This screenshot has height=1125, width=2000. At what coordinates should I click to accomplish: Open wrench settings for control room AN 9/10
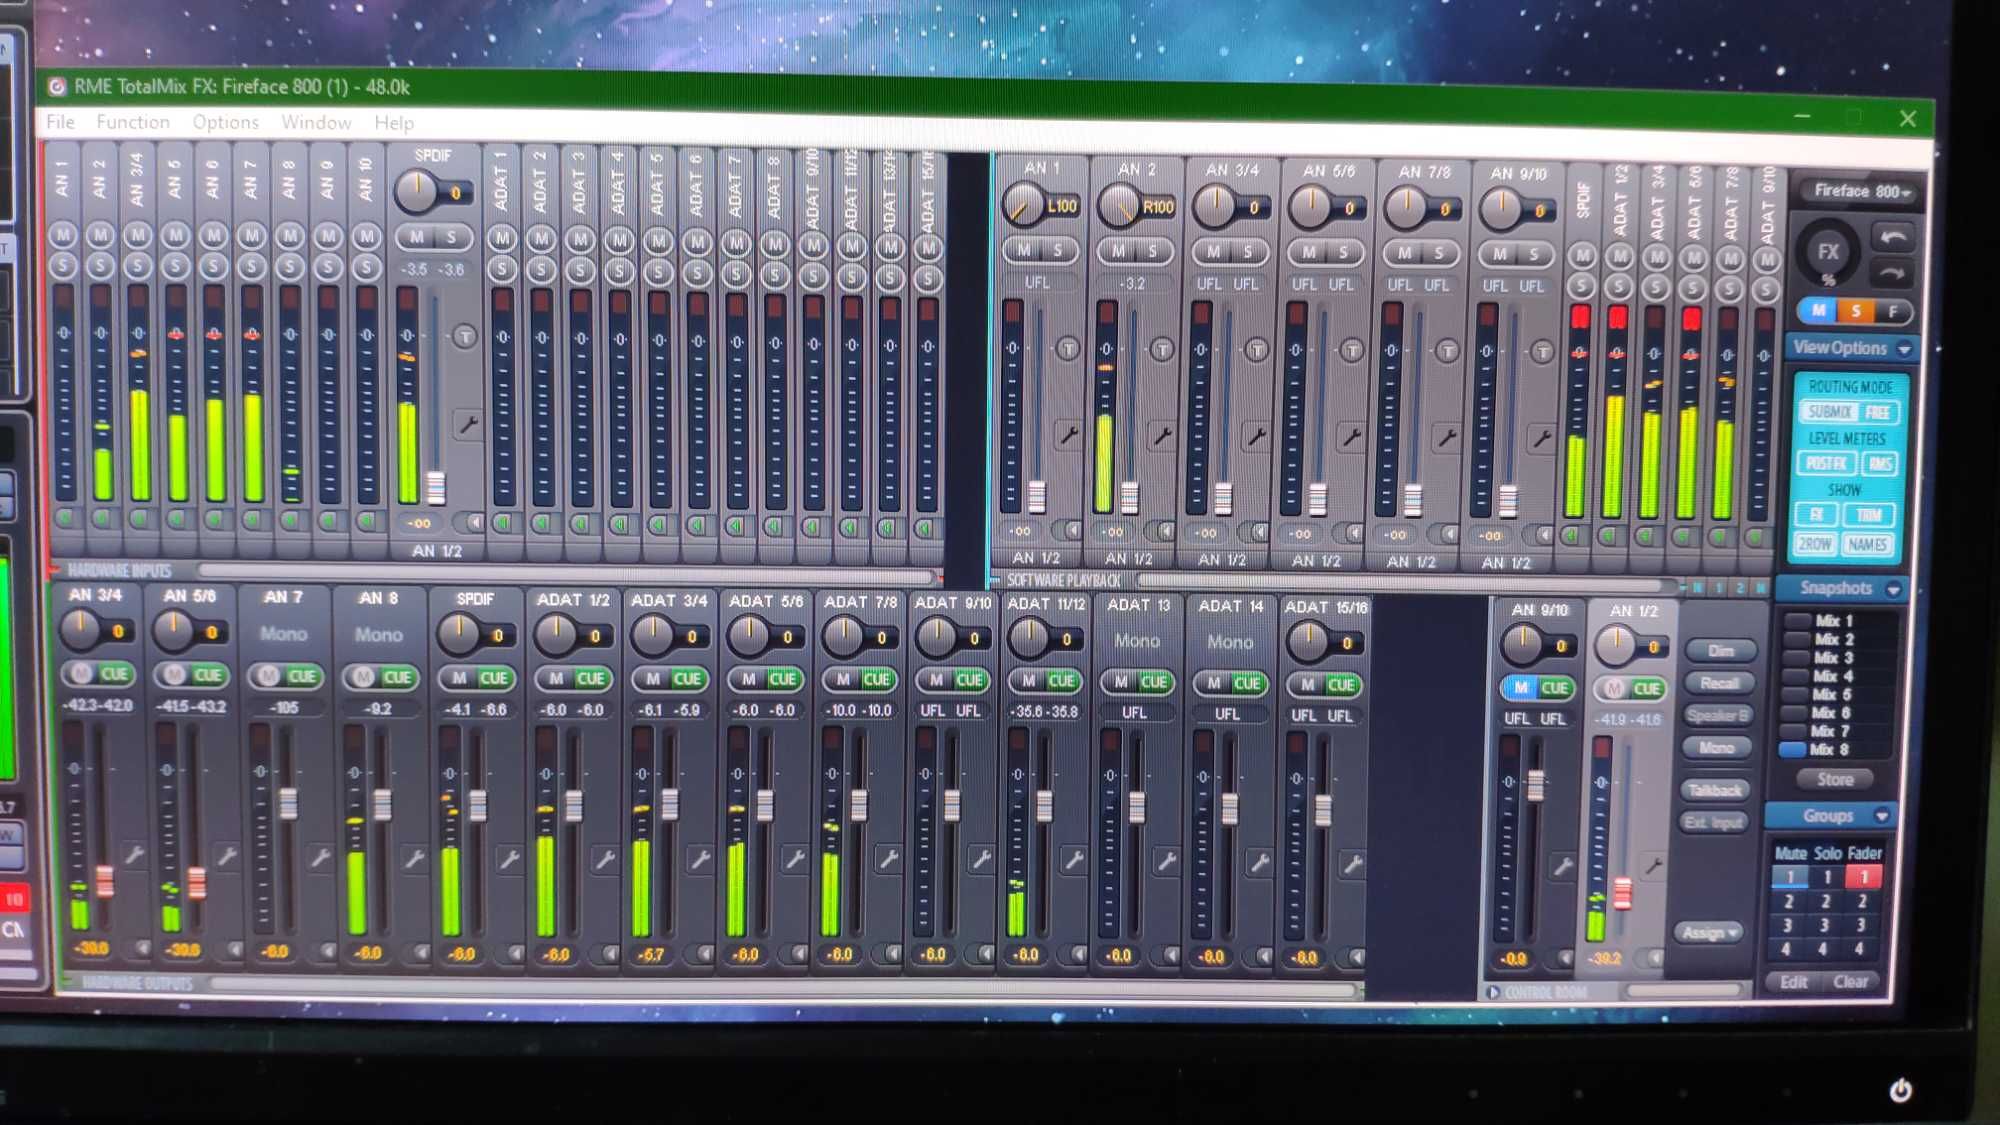(x=1561, y=866)
